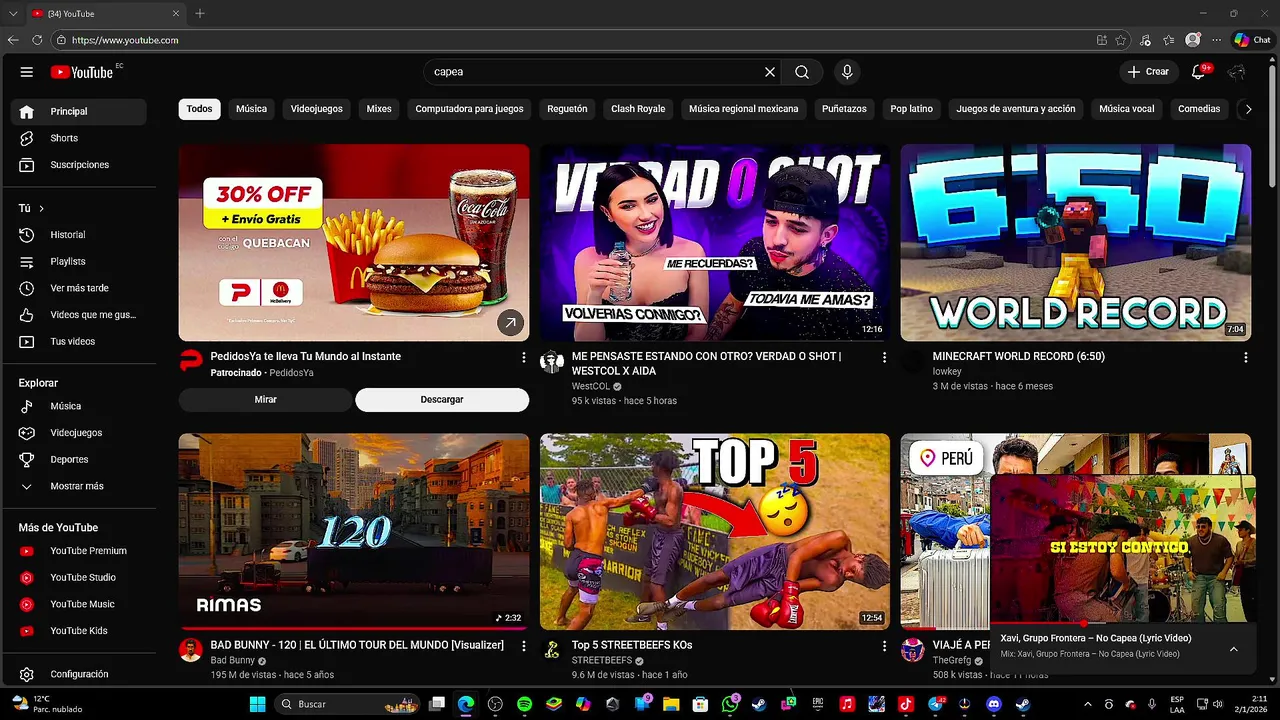Viewport: 1280px width, 720px height.
Task: Select the Comedias filter chip
Action: [x=1199, y=109]
